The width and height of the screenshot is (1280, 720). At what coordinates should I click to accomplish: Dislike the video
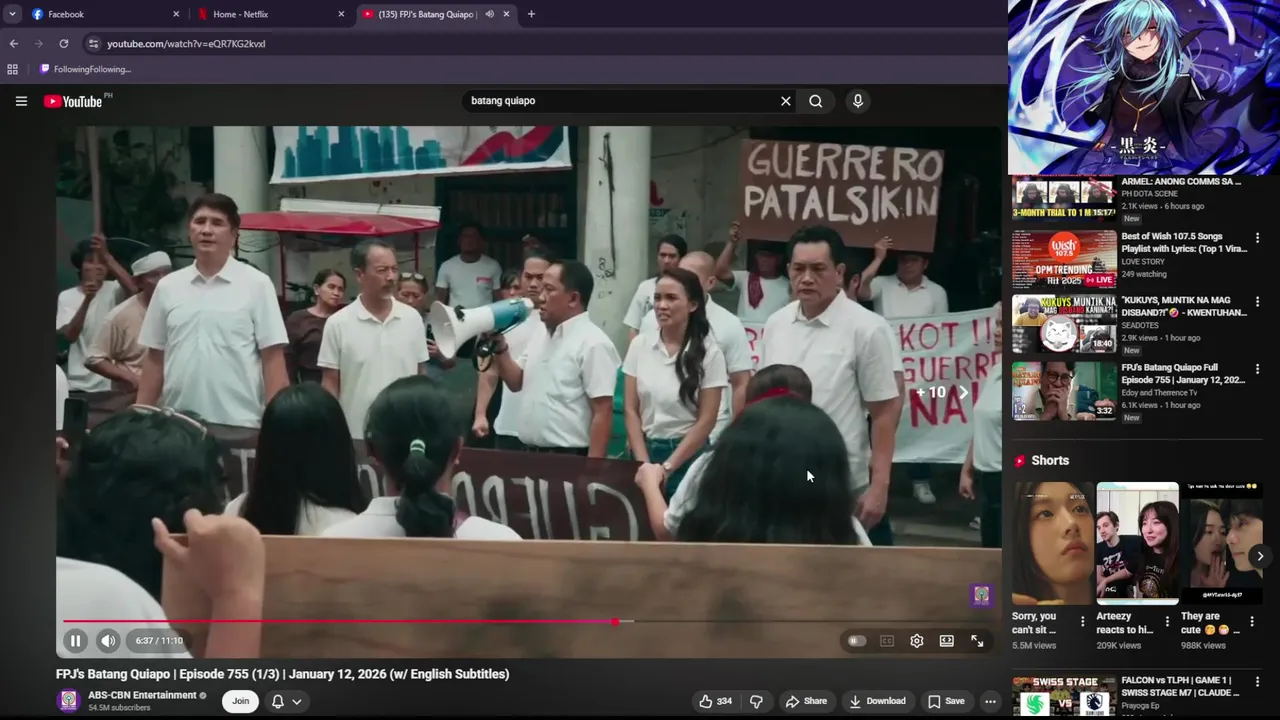(757, 701)
